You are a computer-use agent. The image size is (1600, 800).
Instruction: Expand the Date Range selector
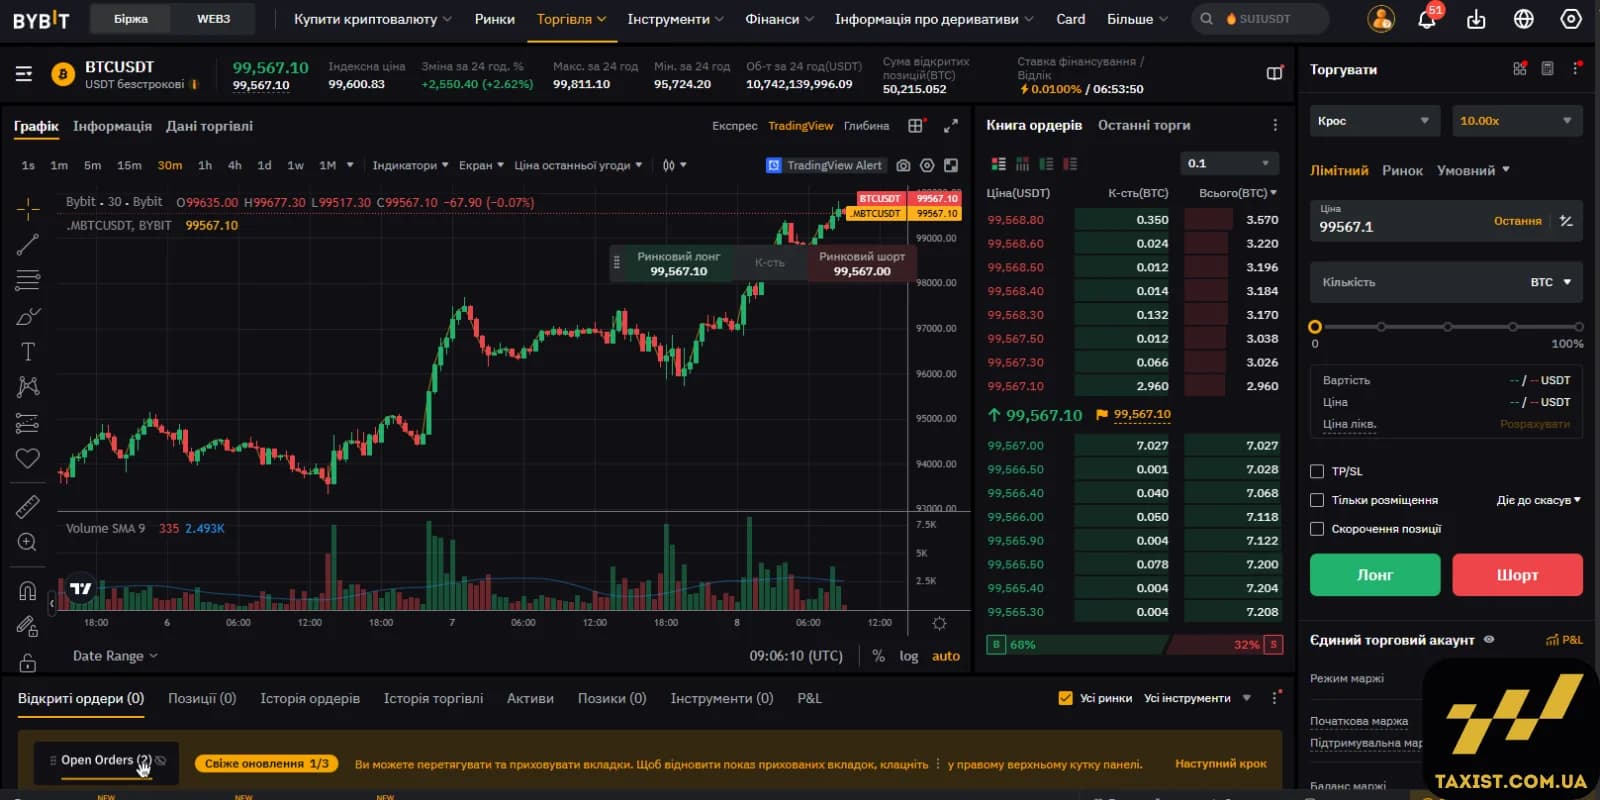[x=115, y=656]
